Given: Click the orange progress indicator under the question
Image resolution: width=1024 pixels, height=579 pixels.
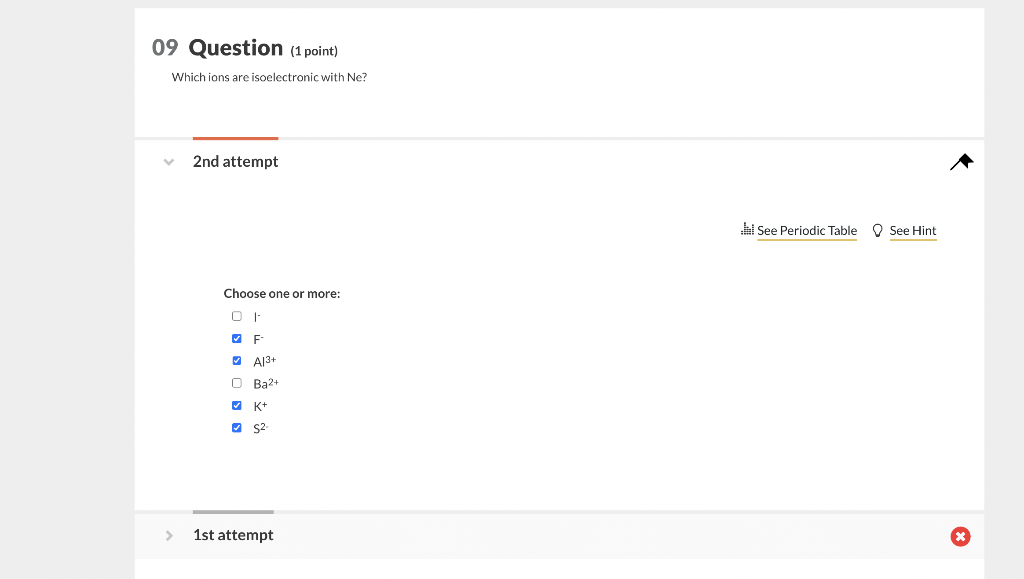Looking at the screenshot, I should click(235, 139).
